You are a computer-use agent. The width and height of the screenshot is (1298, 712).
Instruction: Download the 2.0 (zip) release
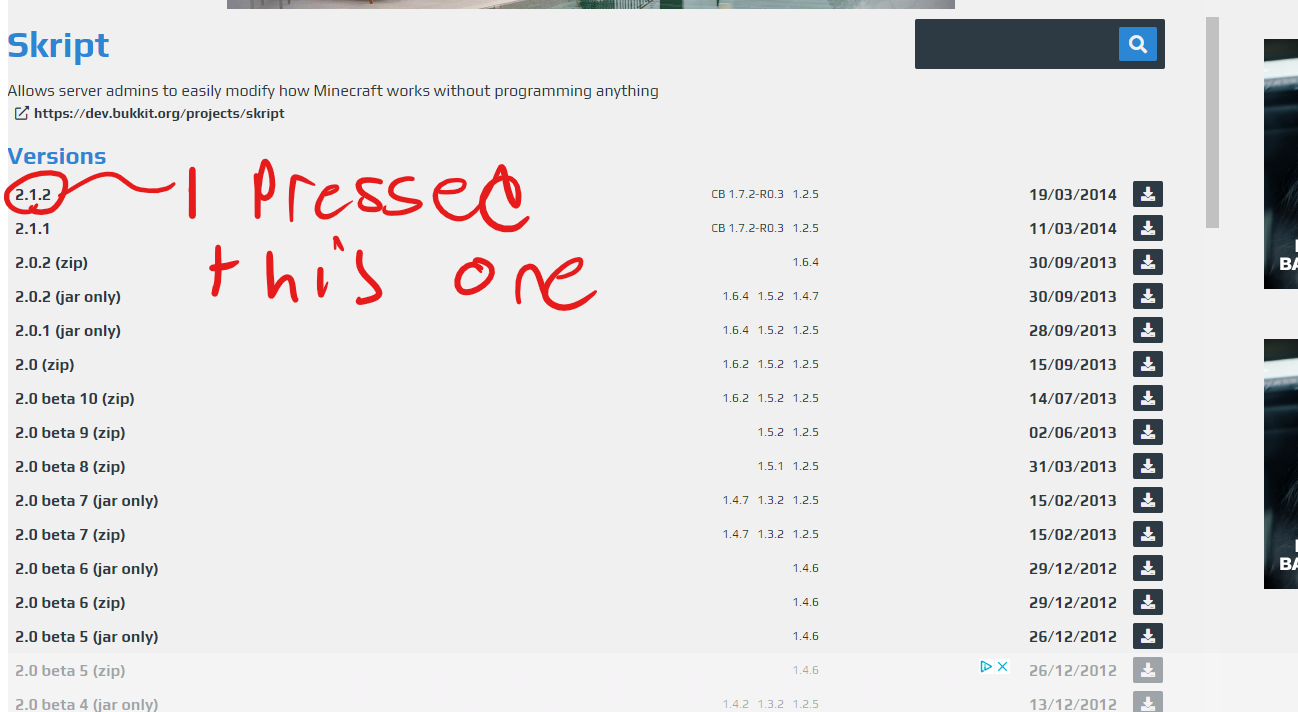pyautogui.click(x=1148, y=364)
